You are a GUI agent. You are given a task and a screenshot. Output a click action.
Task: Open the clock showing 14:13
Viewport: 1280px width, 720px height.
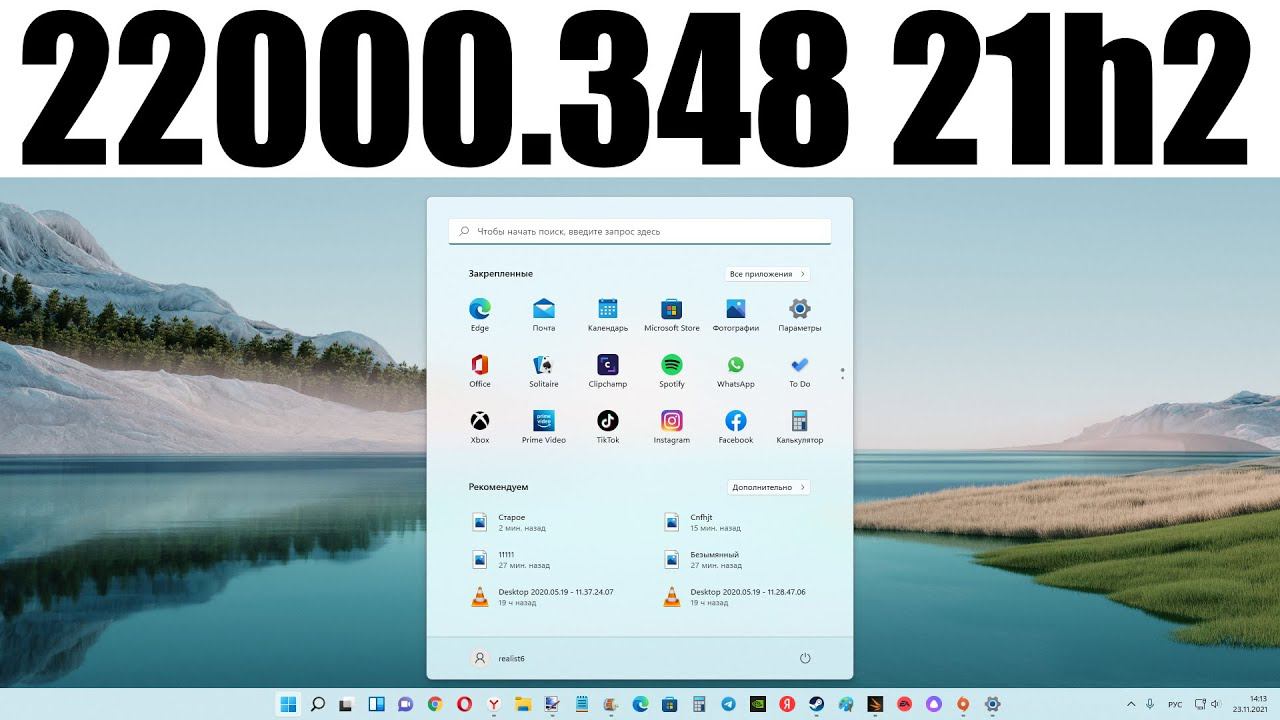[1250, 704]
